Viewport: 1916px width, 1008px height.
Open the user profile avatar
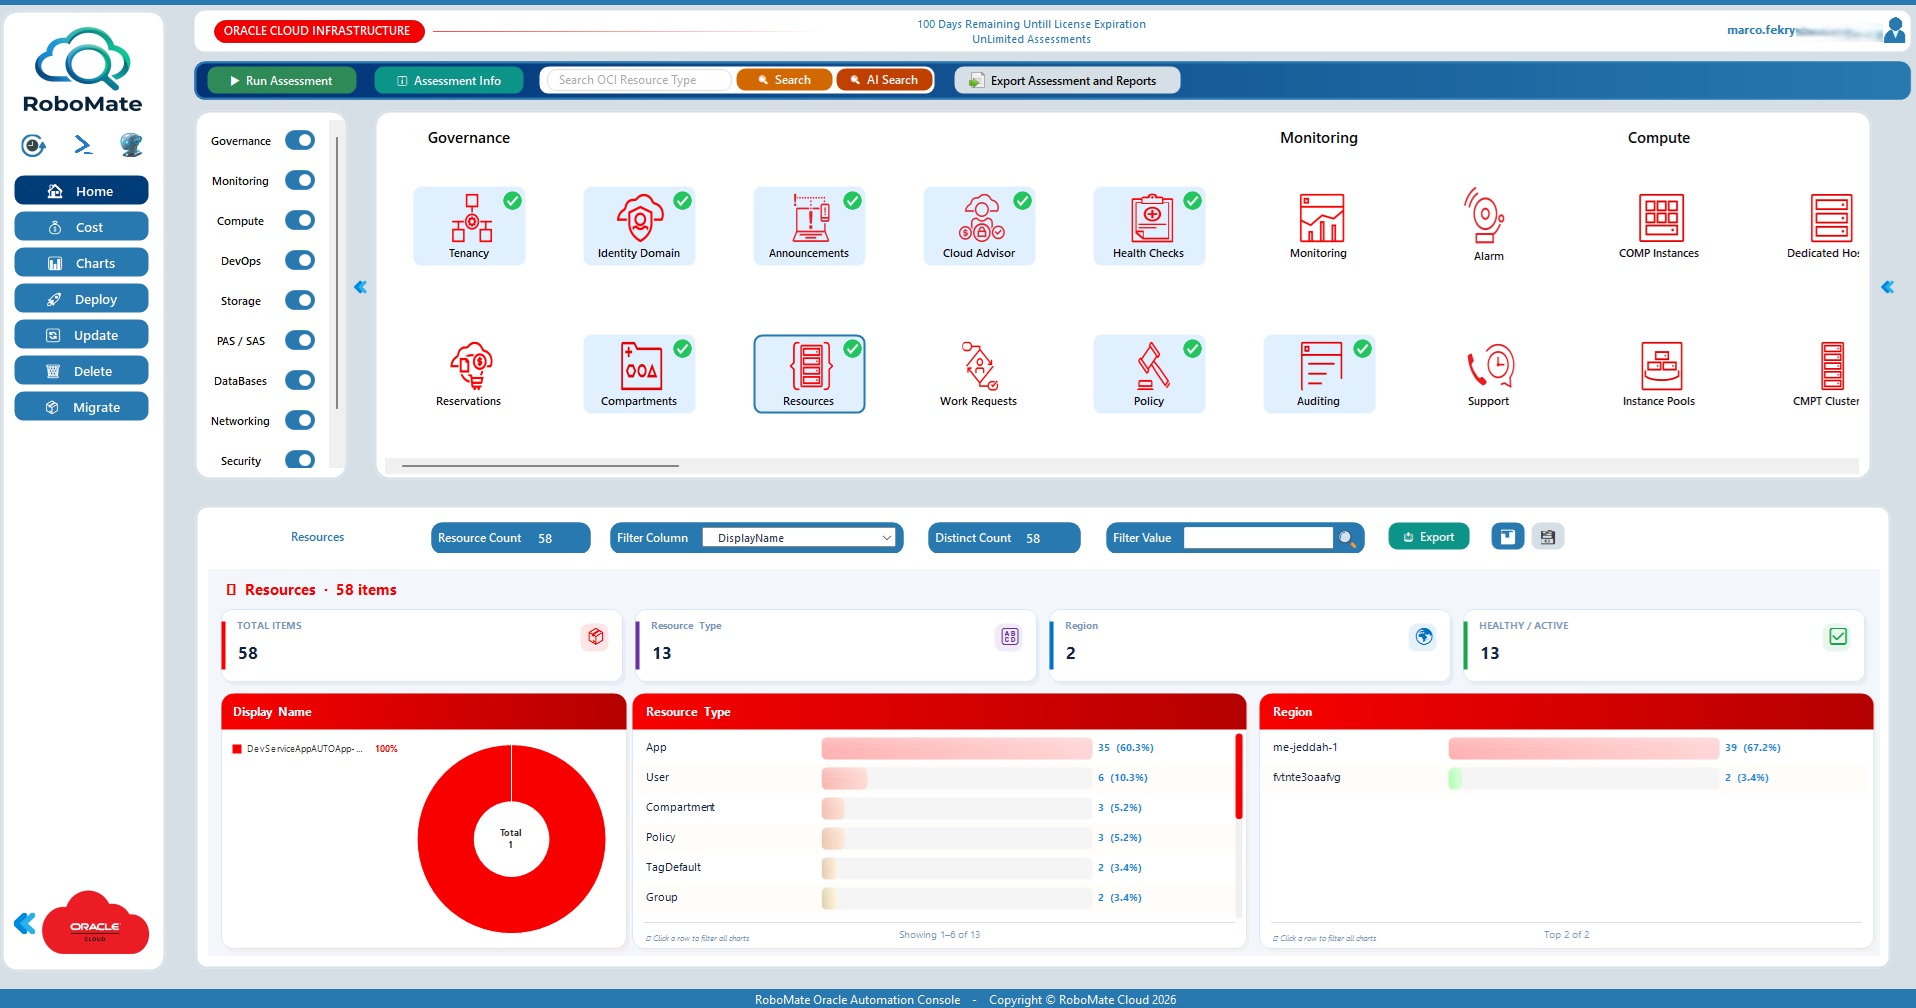click(x=1894, y=30)
